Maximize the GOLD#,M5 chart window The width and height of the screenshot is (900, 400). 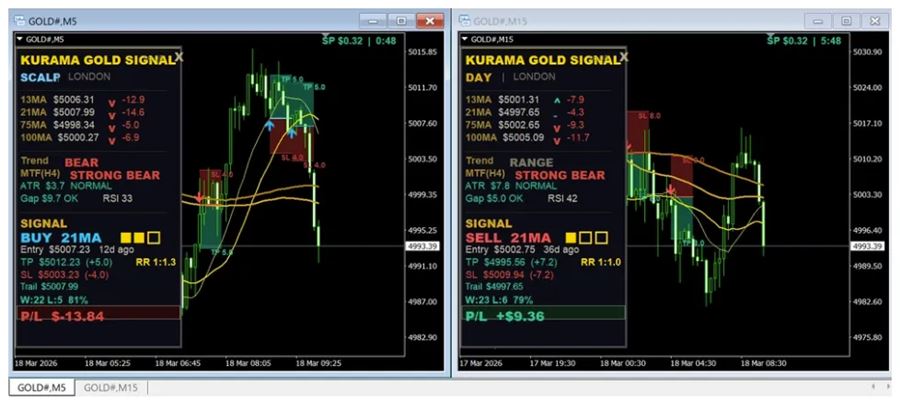point(401,21)
